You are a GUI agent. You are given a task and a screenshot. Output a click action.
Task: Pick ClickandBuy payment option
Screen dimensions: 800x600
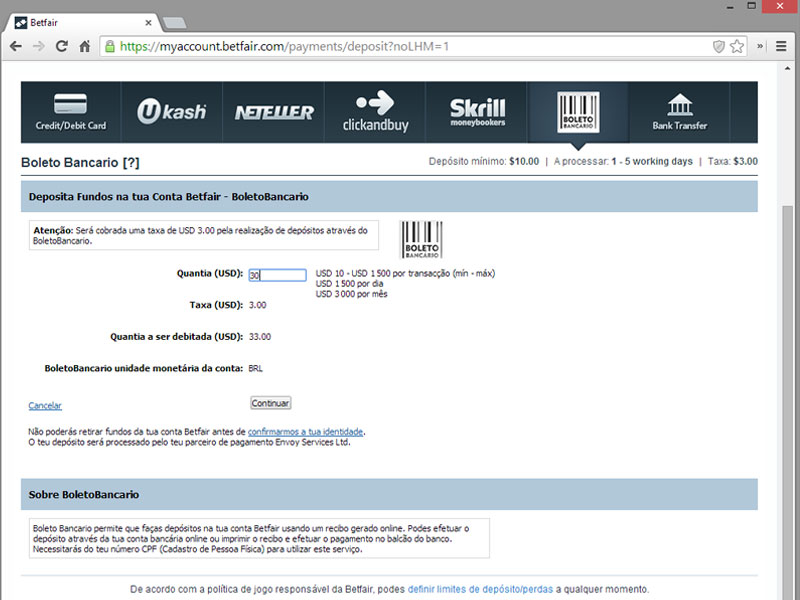tap(375, 112)
